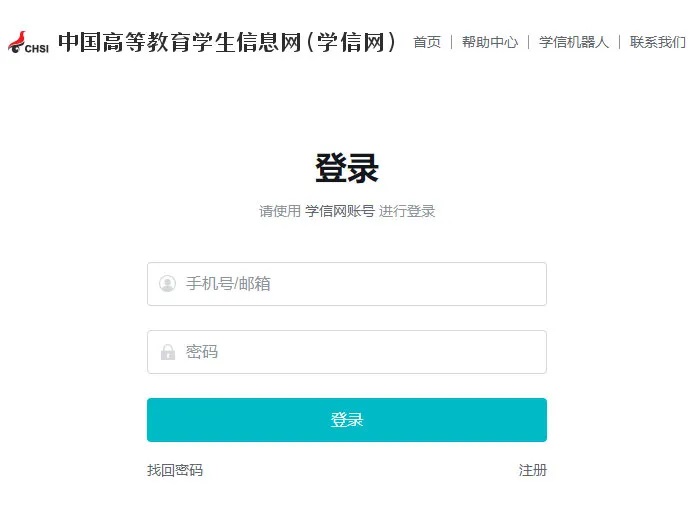Click the user avatar icon in account field
This screenshot has width=700, height=510.
(x=167, y=284)
